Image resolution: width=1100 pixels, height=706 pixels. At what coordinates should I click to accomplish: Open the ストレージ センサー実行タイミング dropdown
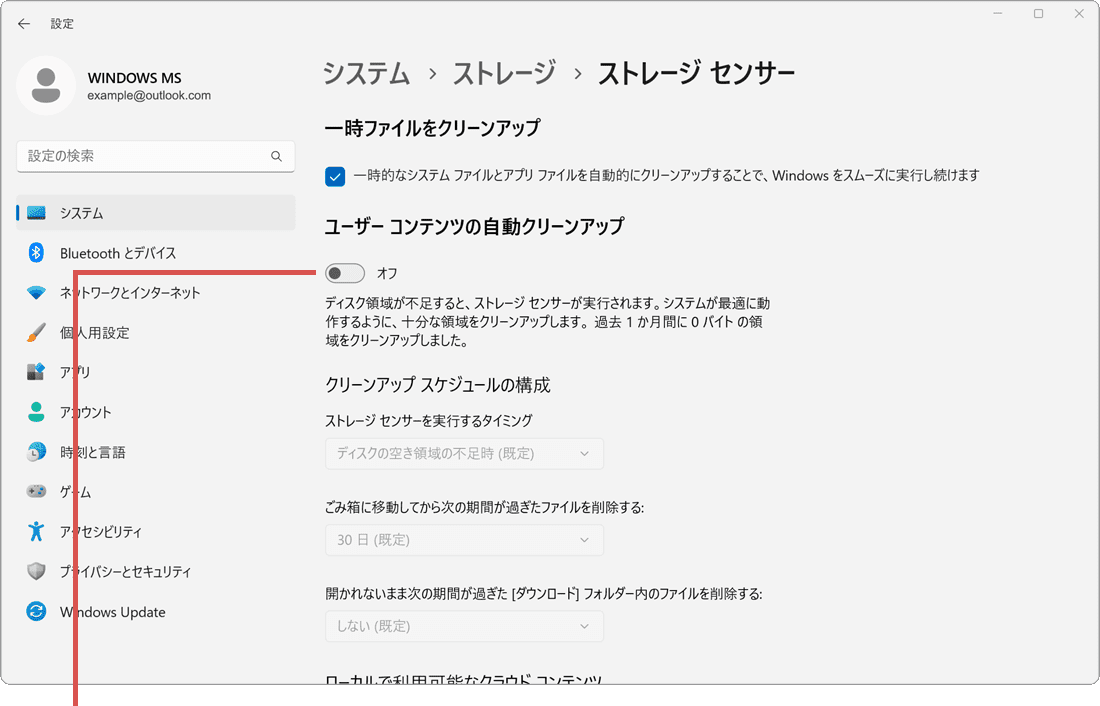pyautogui.click(x=464, y=453)
